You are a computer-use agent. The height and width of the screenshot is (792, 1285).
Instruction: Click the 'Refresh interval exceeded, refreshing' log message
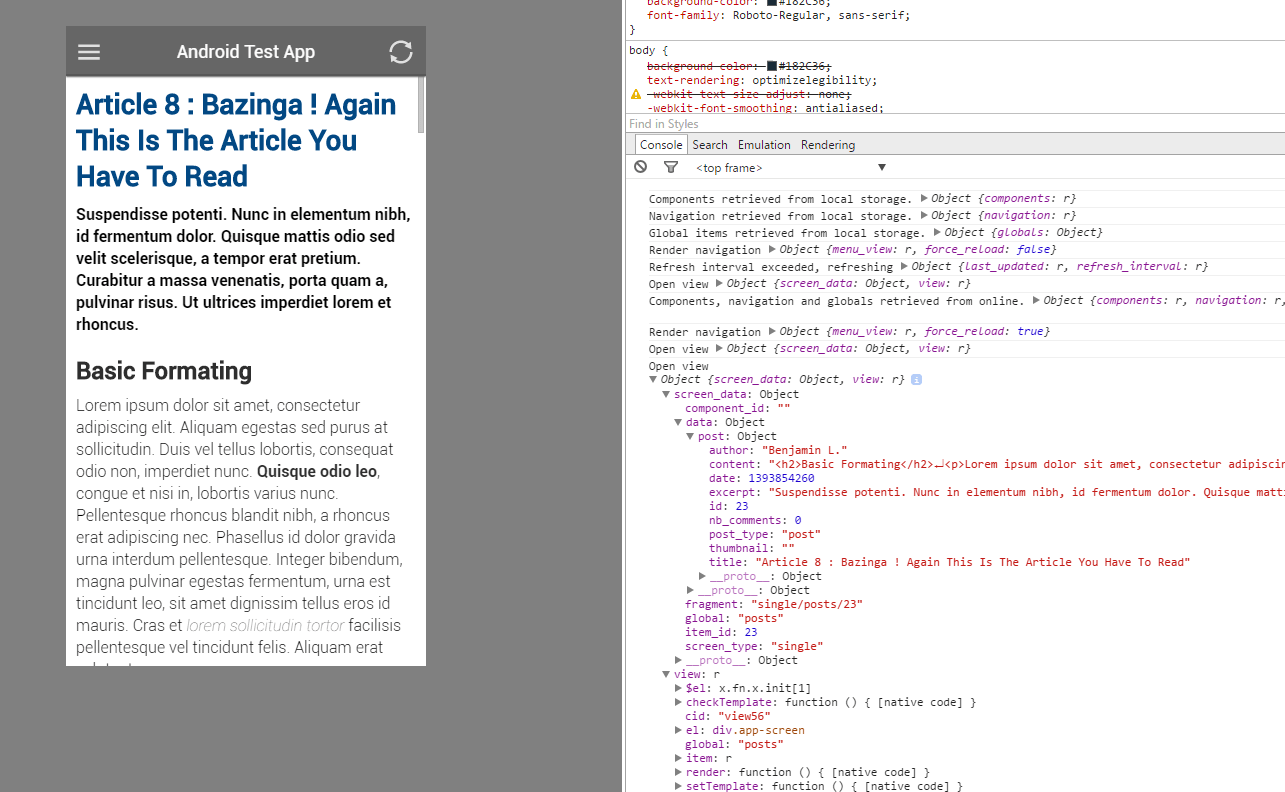click(771, 267)
